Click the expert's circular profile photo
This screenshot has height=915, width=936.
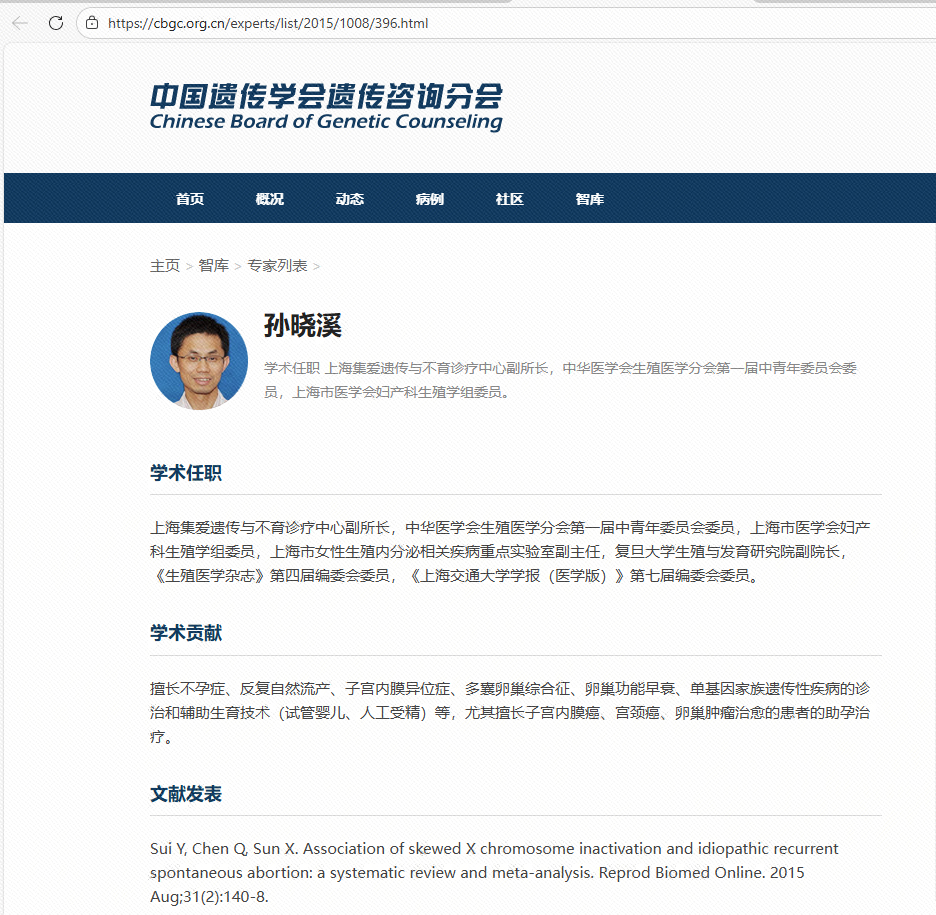pyautogui.click(x=199, y=361)
